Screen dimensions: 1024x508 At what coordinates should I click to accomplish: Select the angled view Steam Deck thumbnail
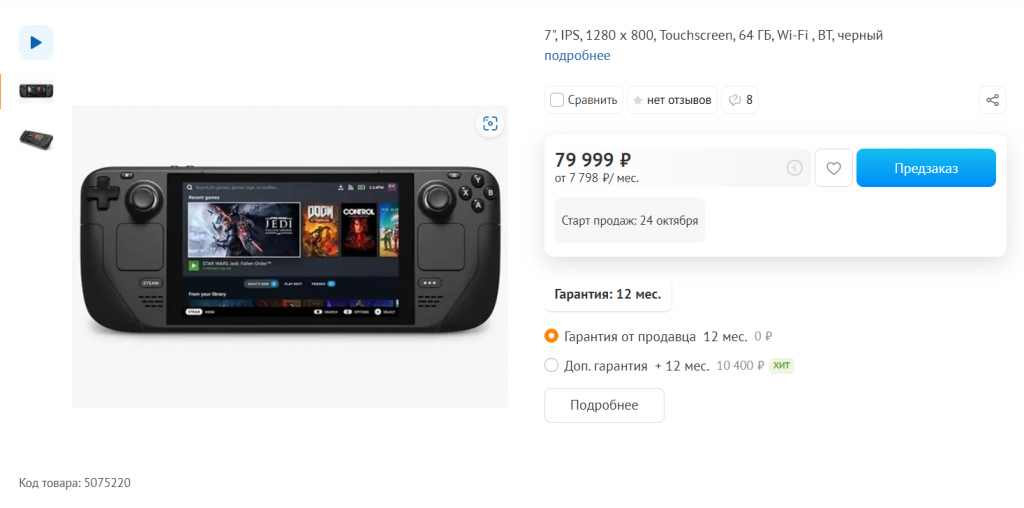pos(36,139)
